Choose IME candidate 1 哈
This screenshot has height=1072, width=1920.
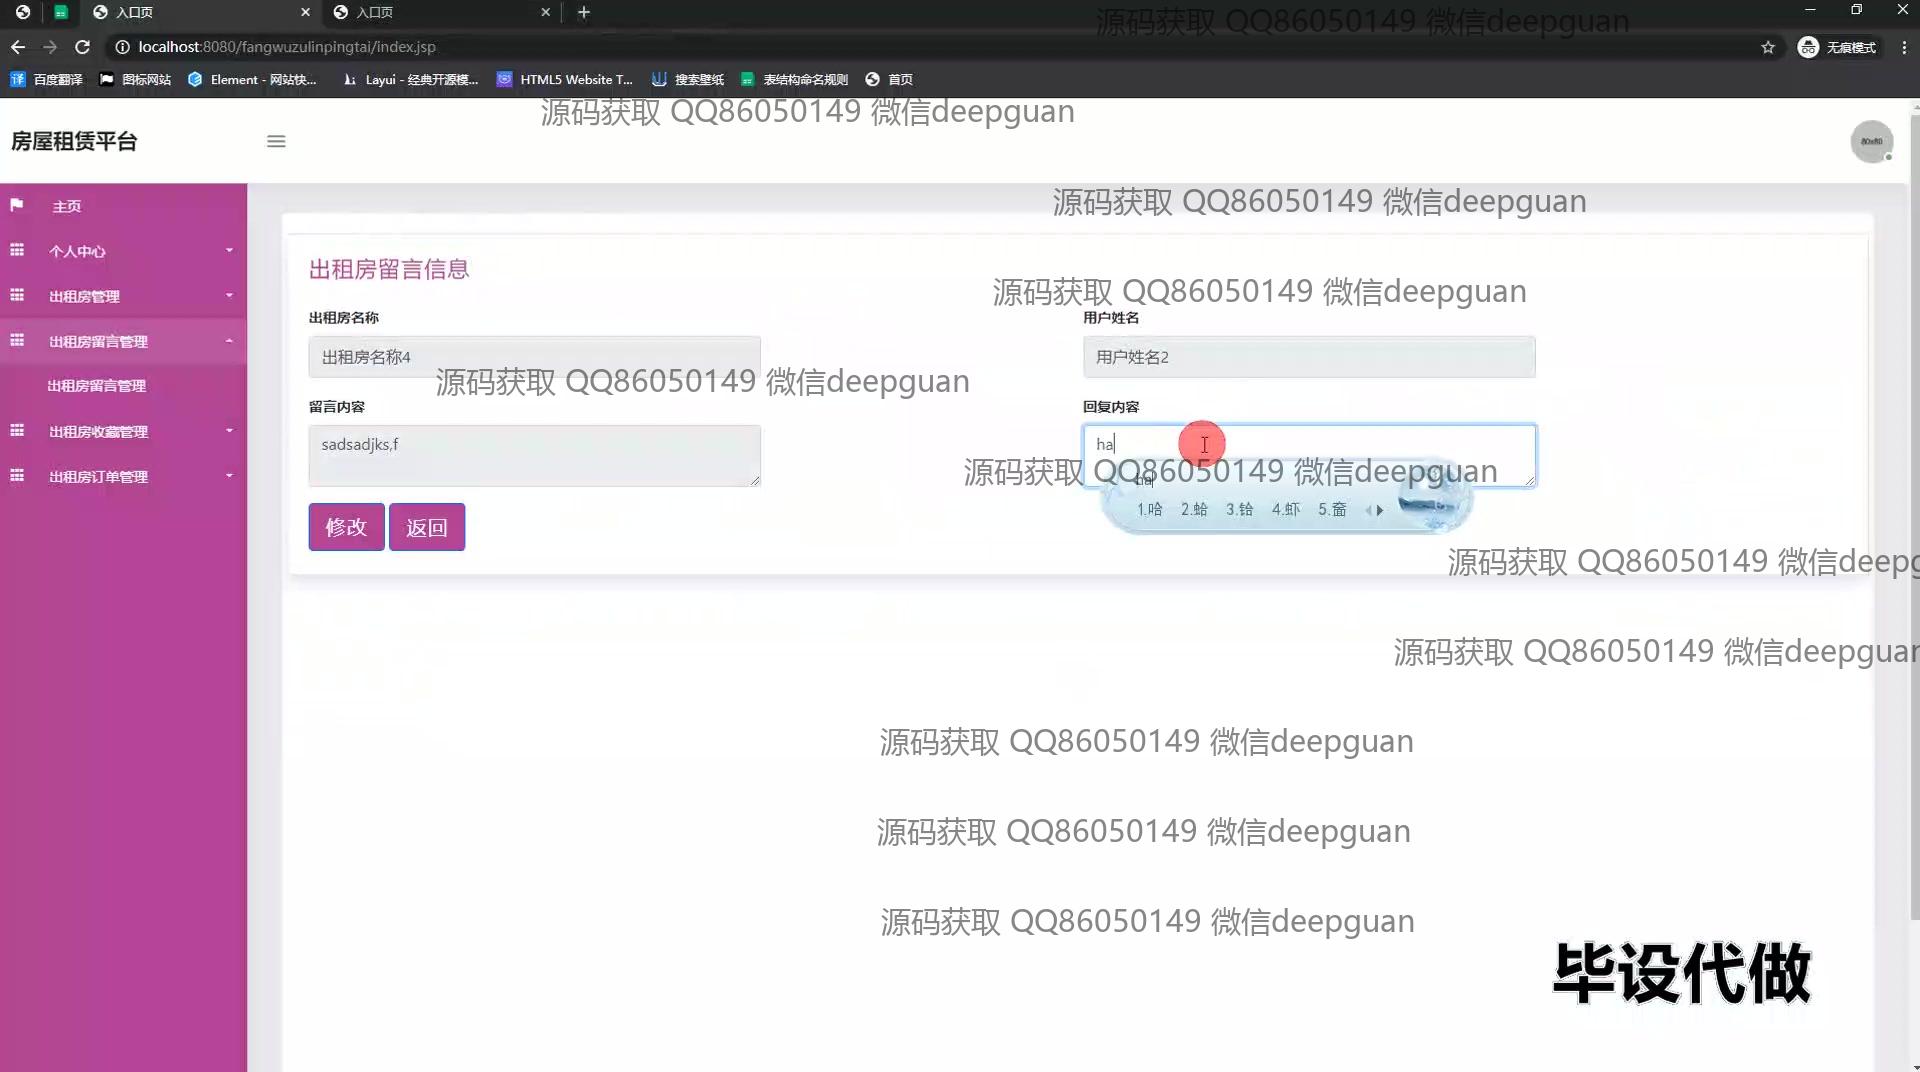tap(1150, 510)
